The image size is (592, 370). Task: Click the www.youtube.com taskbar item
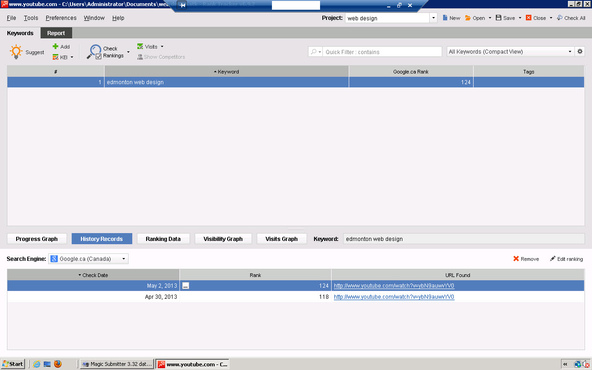click(x=193, y=364)
